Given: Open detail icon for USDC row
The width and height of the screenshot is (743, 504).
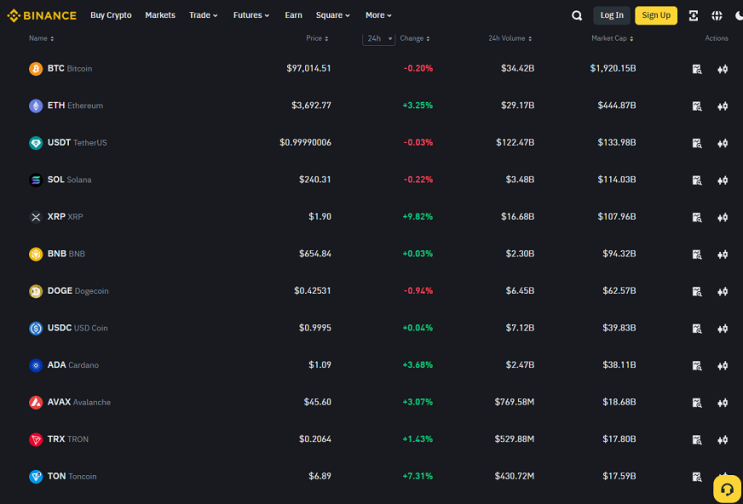Looking at the screenshot, I should point(697,329).
